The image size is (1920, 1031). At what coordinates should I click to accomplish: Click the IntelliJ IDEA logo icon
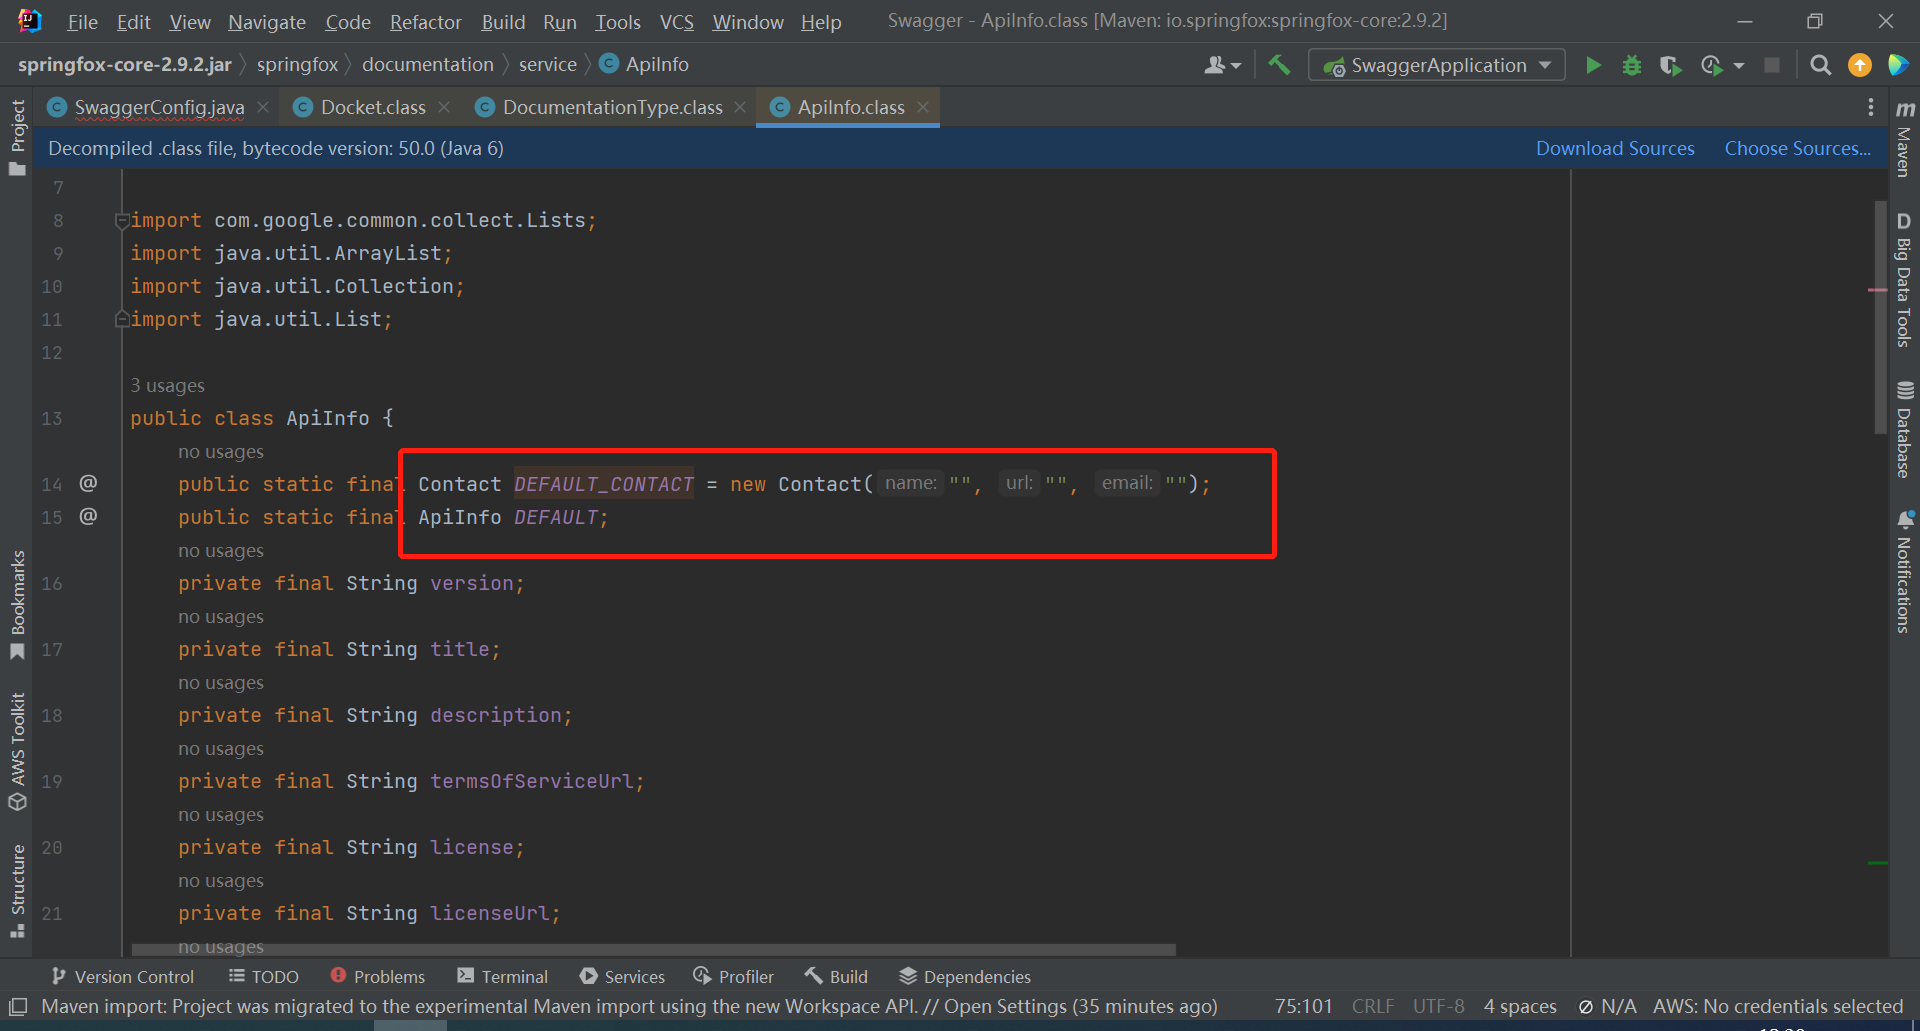click(x=30, y=21)
